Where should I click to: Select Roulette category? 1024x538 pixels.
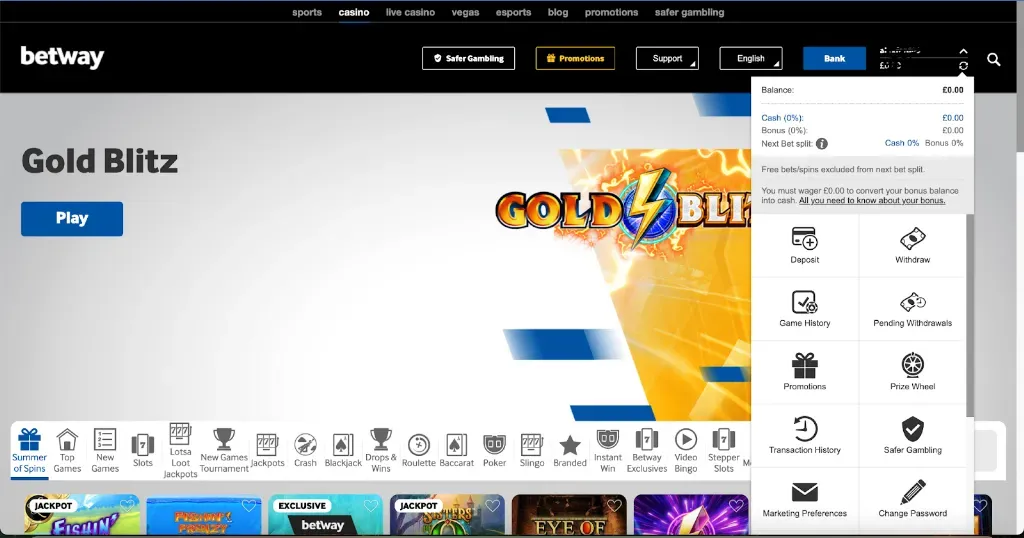coord(419,451)
